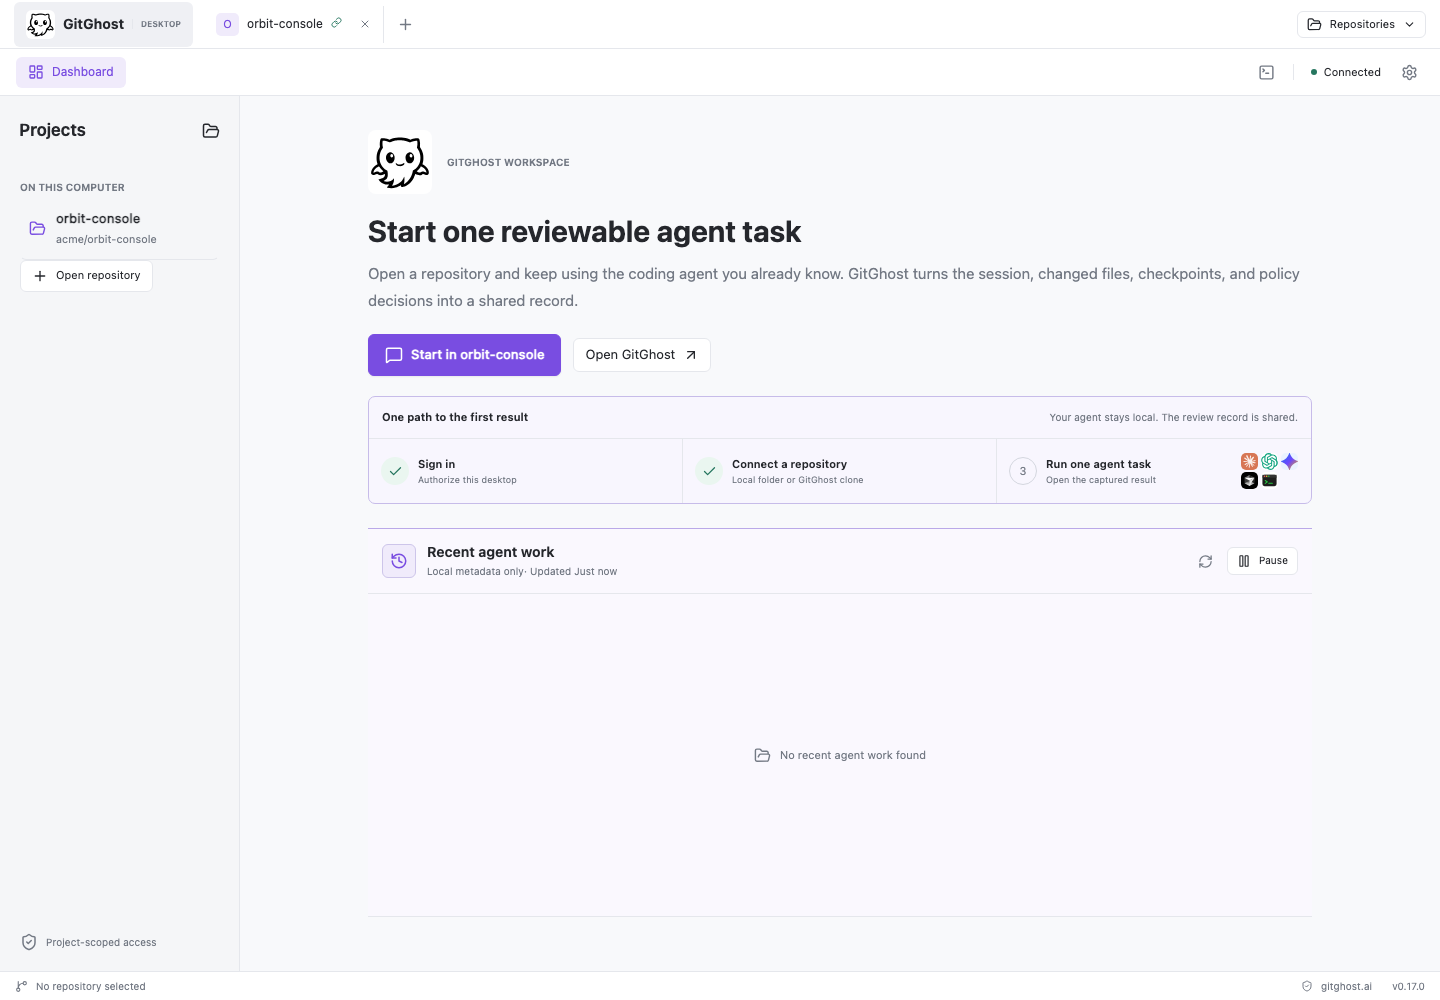1440x1000 pixels.
Task: Click the black cube agent icon
Action: pyautogui.click(x=1250, y=481)
